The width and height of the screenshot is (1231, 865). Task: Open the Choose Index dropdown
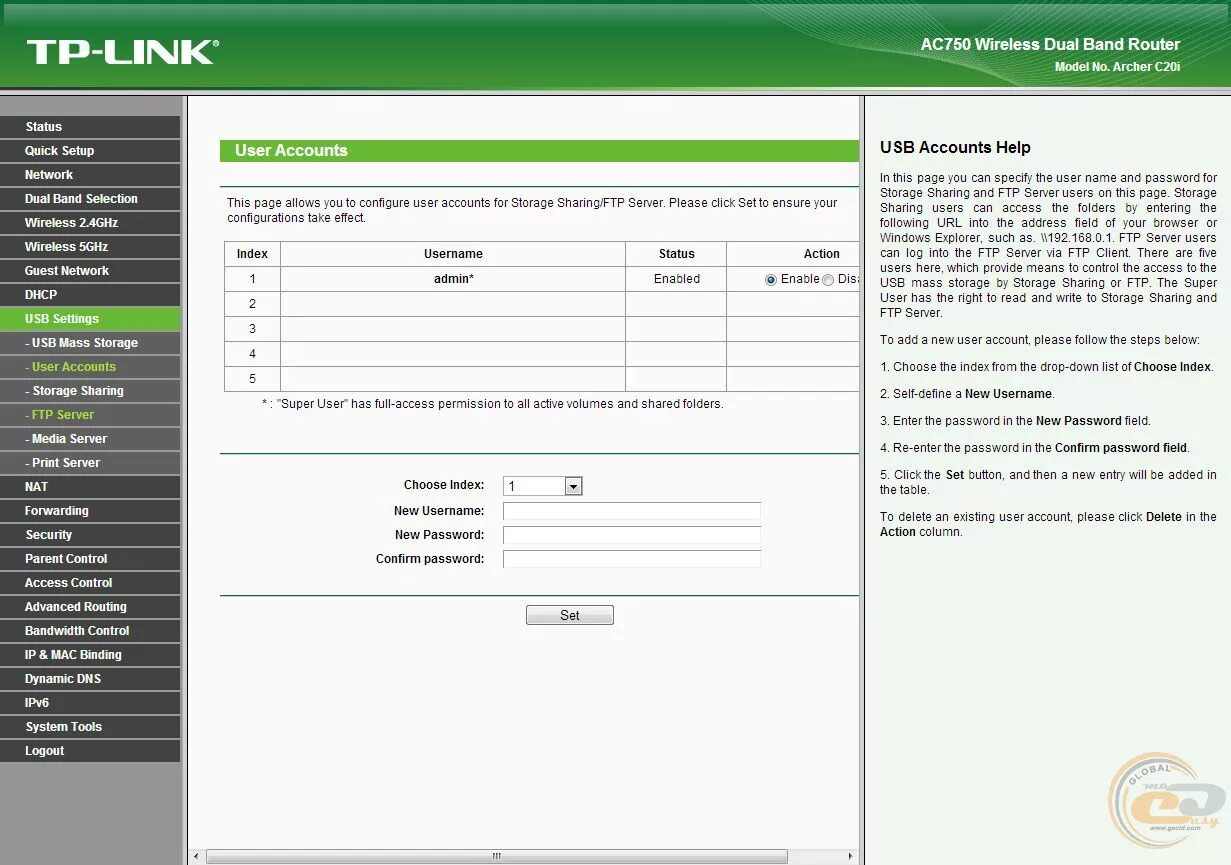coord(572,485)
